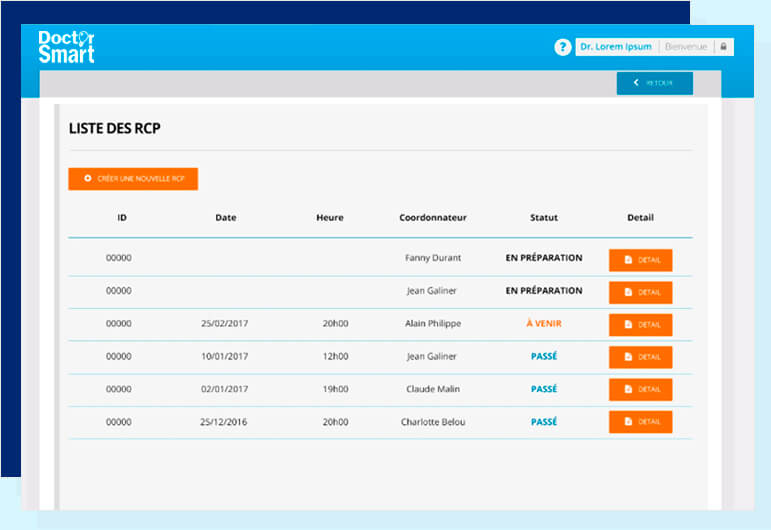Click the lock icon in header
This screenshot has width=771, height=530.
pyautogui.click(x=723, y=47)
